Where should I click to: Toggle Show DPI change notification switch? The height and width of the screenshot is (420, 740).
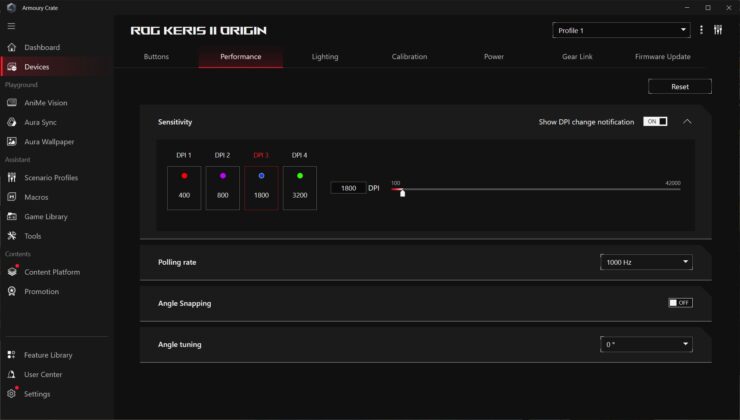pyautogui.click(x=655, y=122)
